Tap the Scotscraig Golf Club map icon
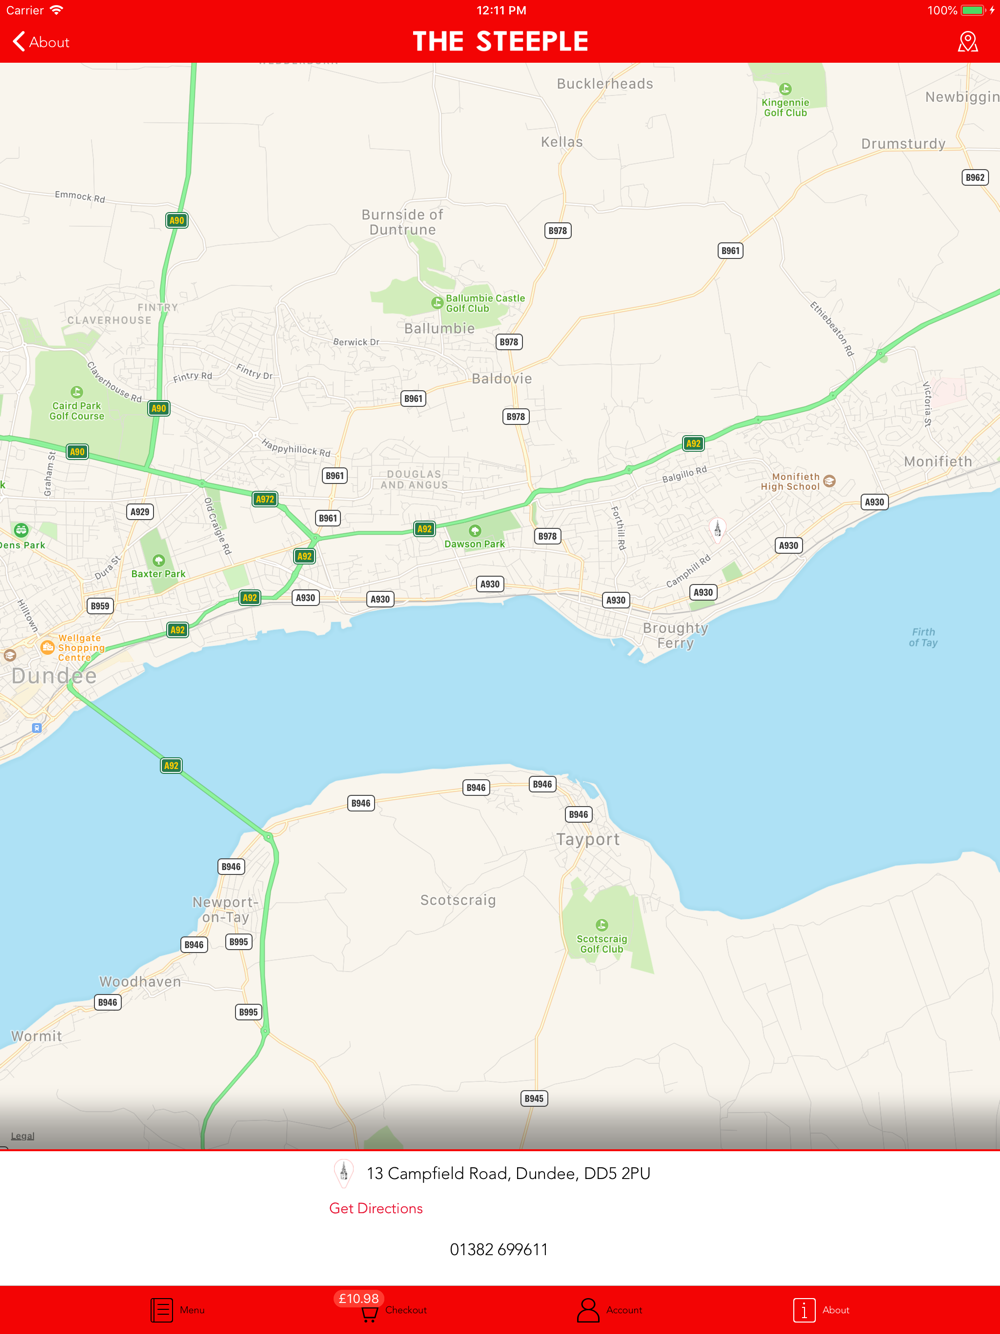Viewport: 1000px width, 1334px height. pyautogui.click(x=601, y=925)
